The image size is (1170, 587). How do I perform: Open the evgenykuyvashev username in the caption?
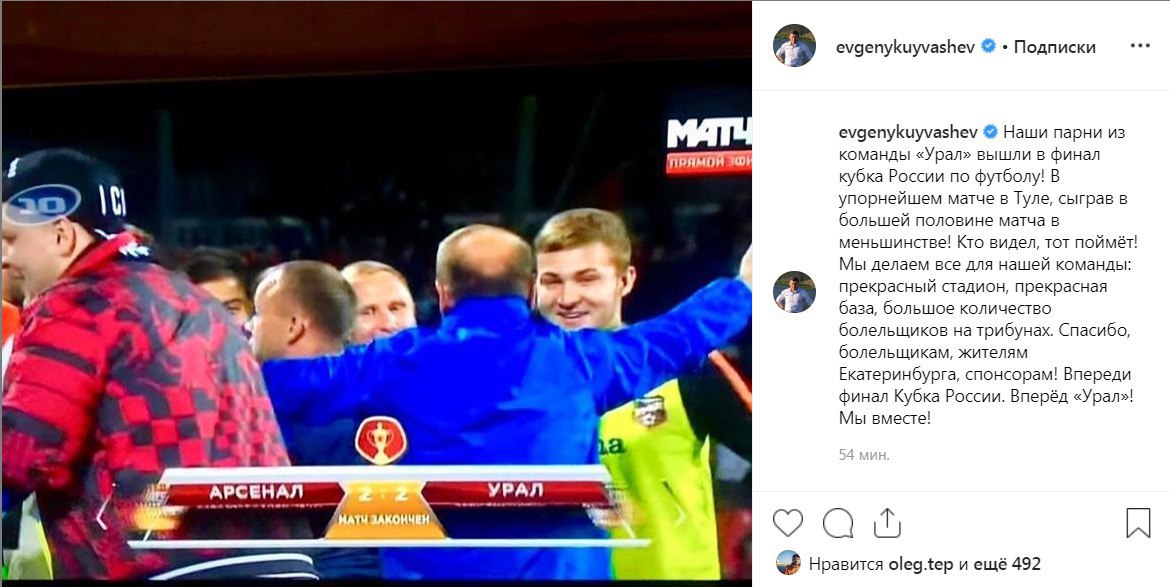(x=908, y=132)
